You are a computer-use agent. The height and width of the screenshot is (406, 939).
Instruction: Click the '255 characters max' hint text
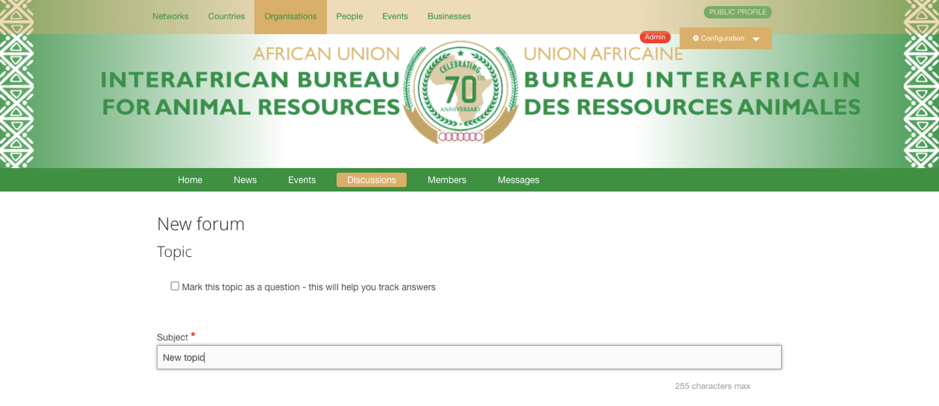click(712, 386)
